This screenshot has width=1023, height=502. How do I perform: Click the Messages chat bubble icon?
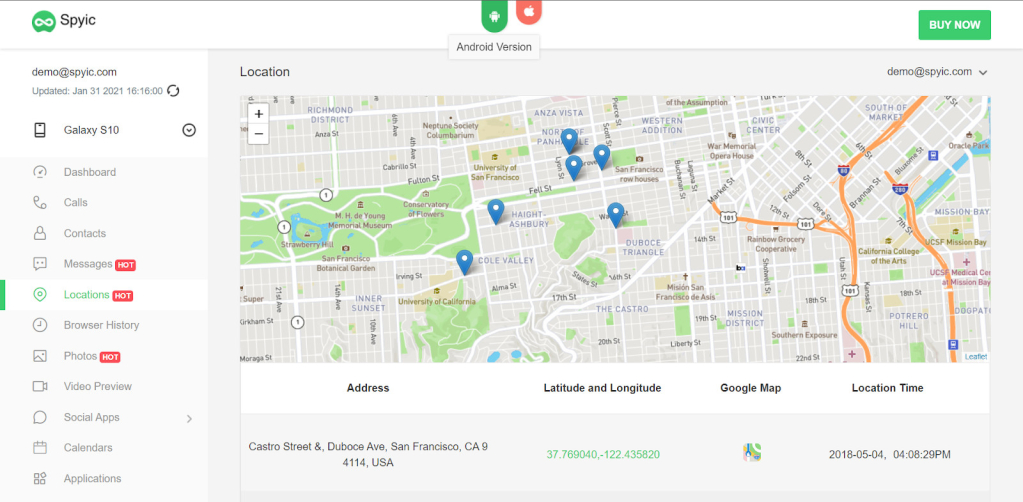click(x=40, y=264)
